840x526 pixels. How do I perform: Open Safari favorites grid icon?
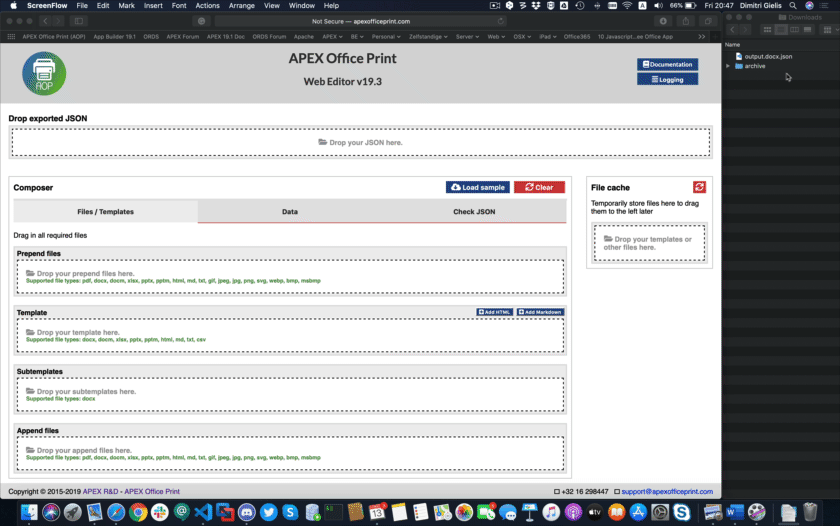[11, 36]
